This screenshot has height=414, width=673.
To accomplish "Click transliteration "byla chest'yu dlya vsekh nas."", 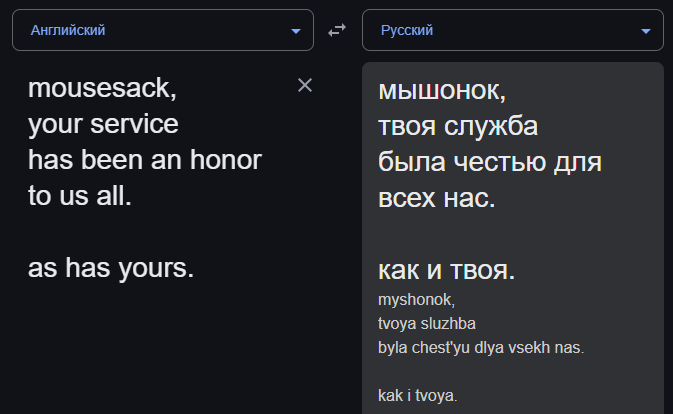I will pos(480,348).
